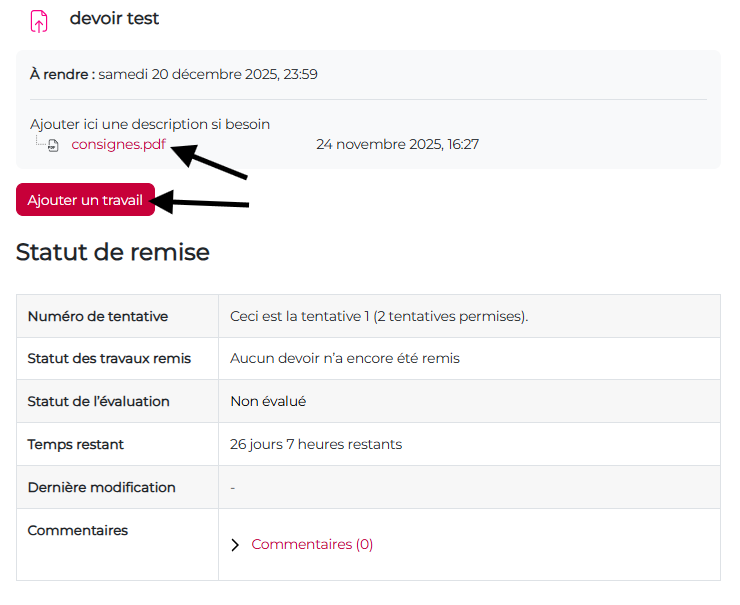Screen dimensions: 740x605
Task: Click the Aucun devoir n'a encore été remis text
Action: click(345, 358)
